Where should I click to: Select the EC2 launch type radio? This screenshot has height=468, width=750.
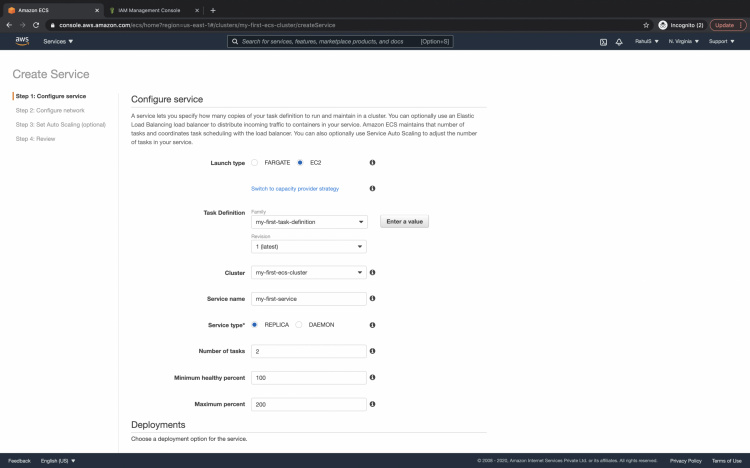point(300,163)
